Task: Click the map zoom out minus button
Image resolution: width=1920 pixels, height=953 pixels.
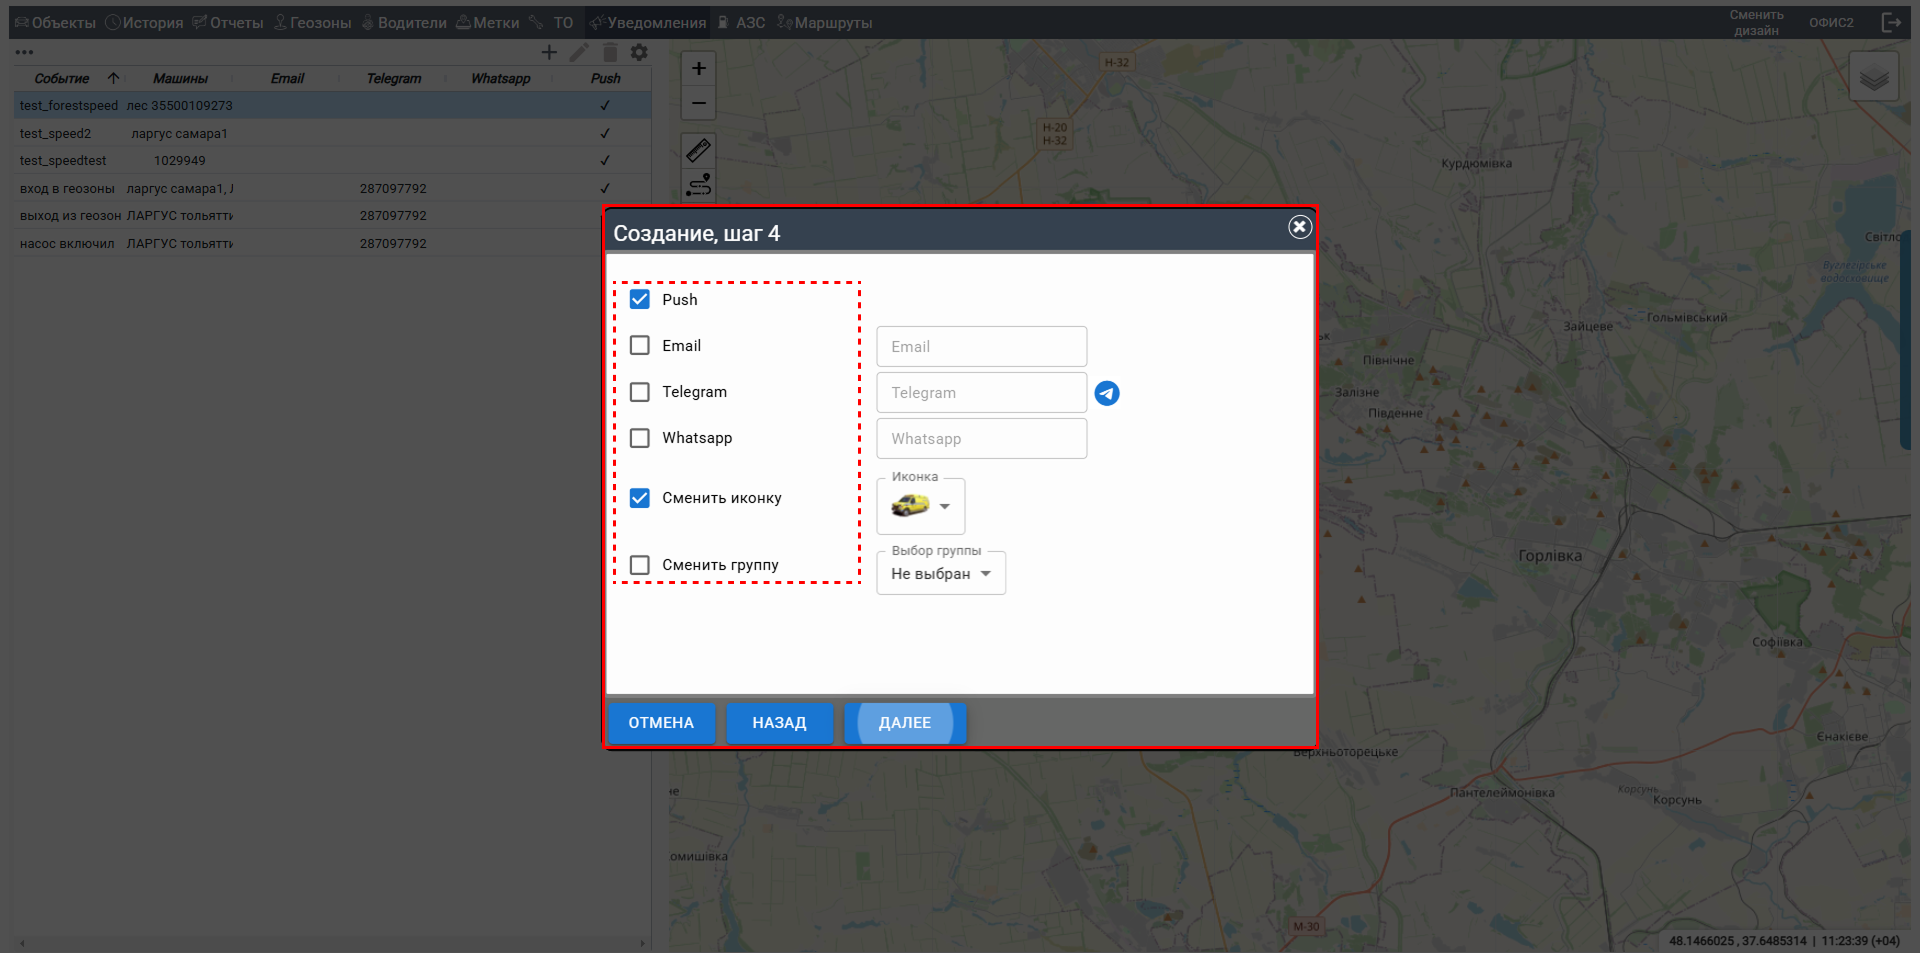Action: click(x=699, y=103)
